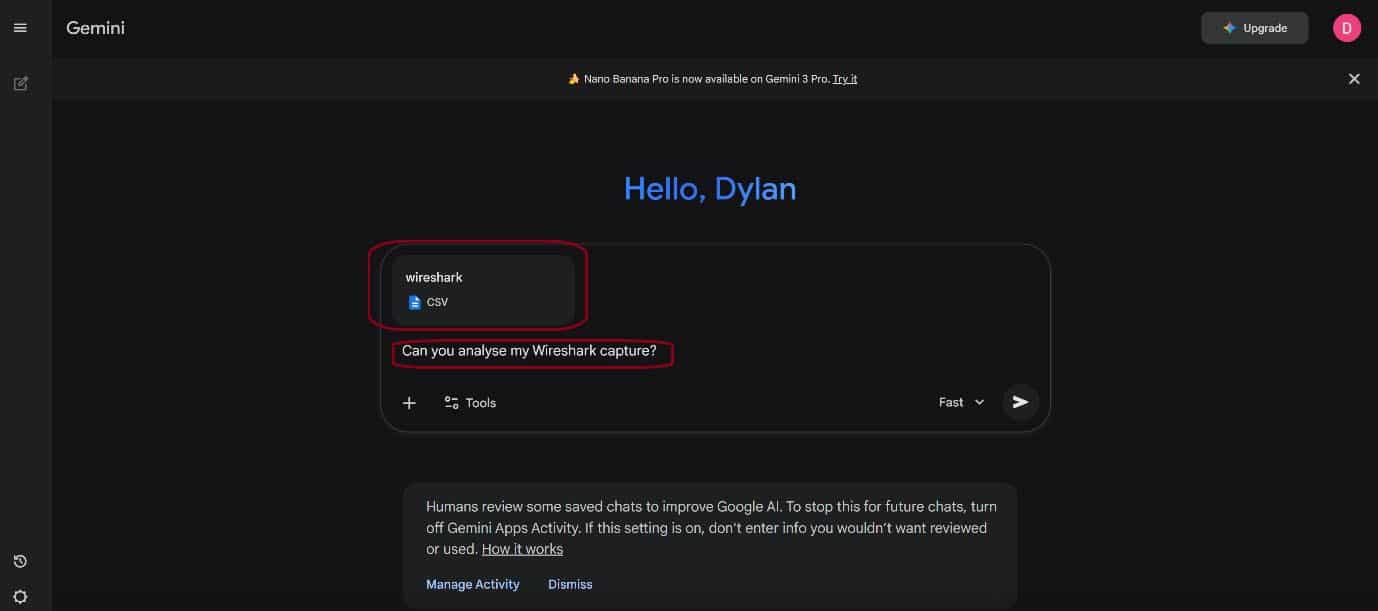Image resolution: width=1378 pixels, height=611 pixels.
Task: Click the Gemini logo title
Action: coord(95,28)
